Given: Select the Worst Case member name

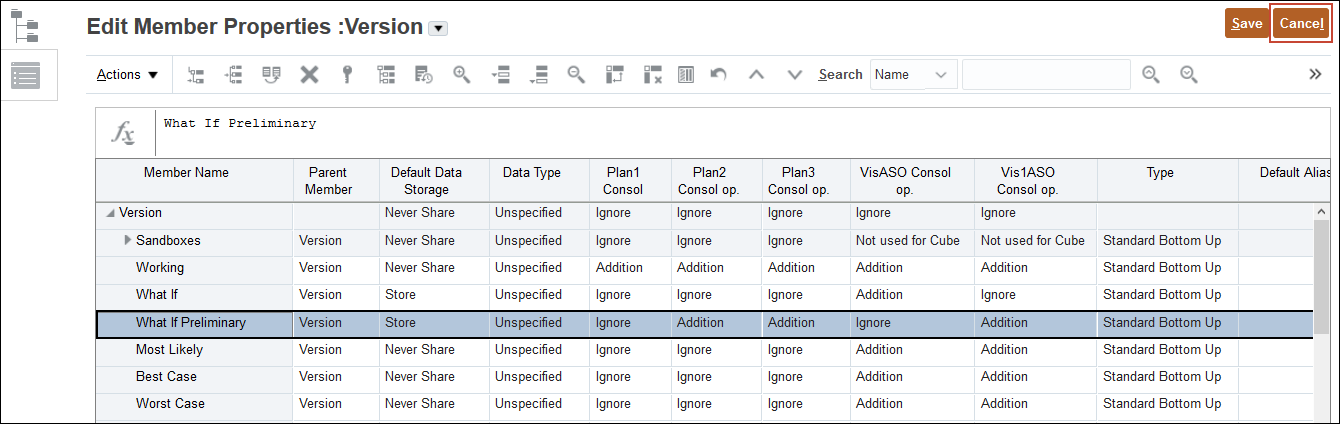Looking at the screenshot, I should 170,404.
